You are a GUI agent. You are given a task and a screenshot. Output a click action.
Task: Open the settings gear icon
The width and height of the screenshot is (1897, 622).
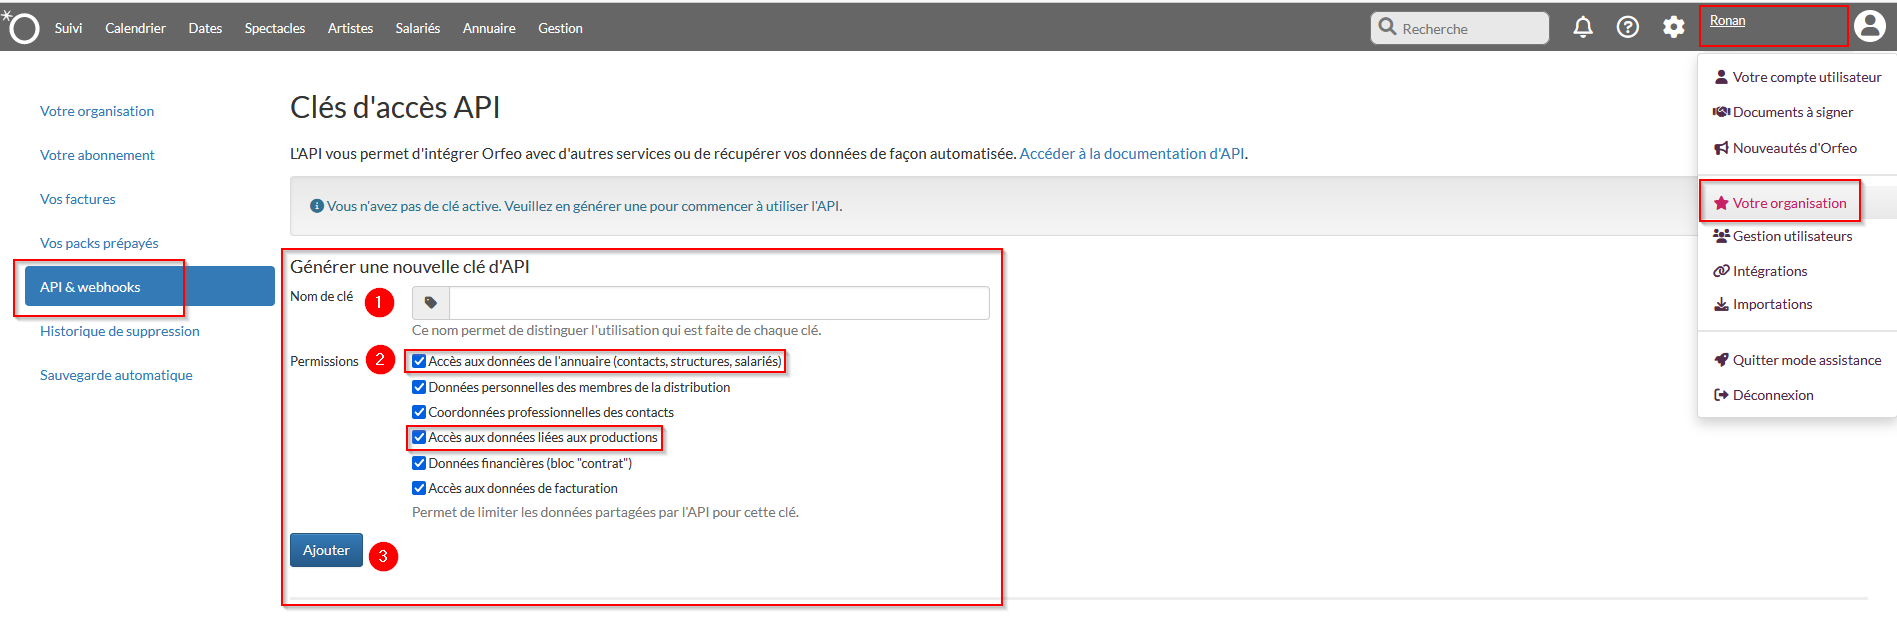(x=1673, y=28)
